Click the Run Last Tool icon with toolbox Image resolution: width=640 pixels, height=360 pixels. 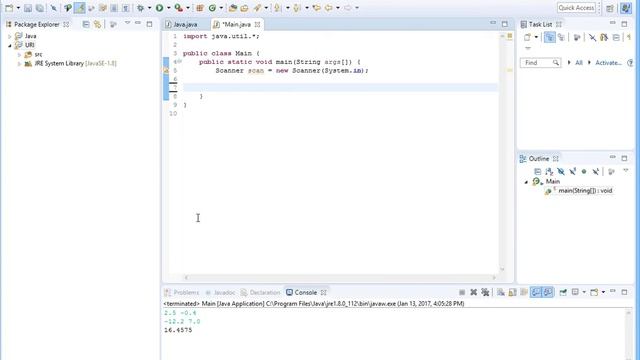(x=179, y=8)
